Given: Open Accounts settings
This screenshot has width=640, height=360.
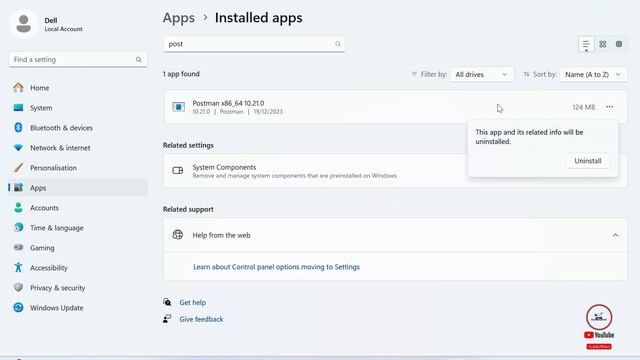Looking at the screenshot, I should coord(78,208).
